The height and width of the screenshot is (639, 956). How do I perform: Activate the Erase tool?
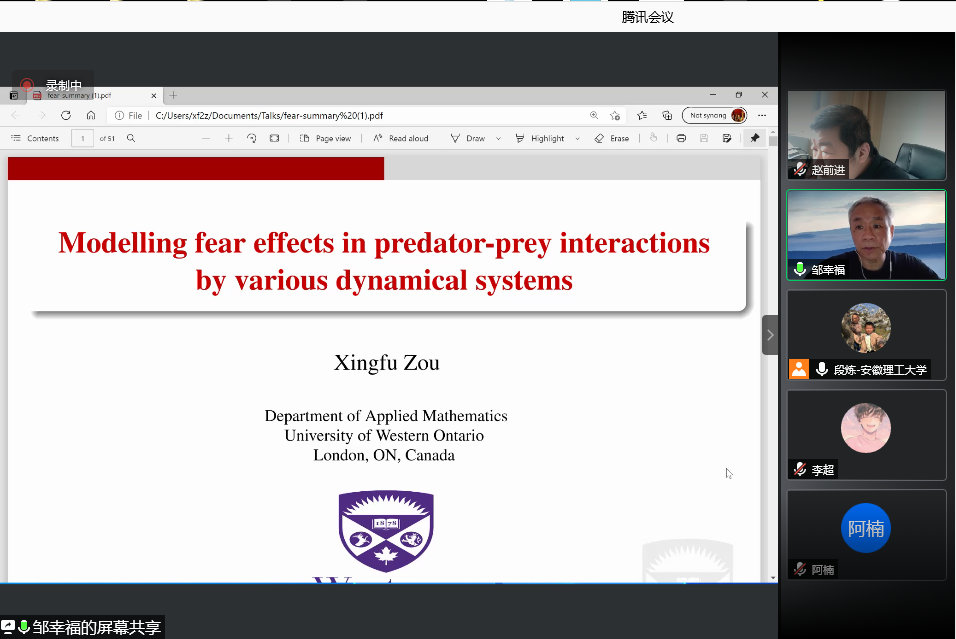(x=611, y=138)
